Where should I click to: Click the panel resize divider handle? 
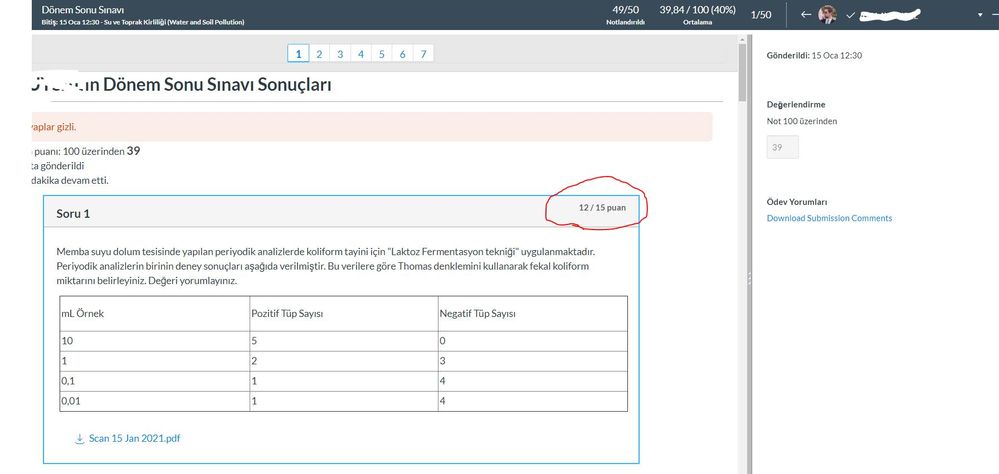tap(749, 283)
